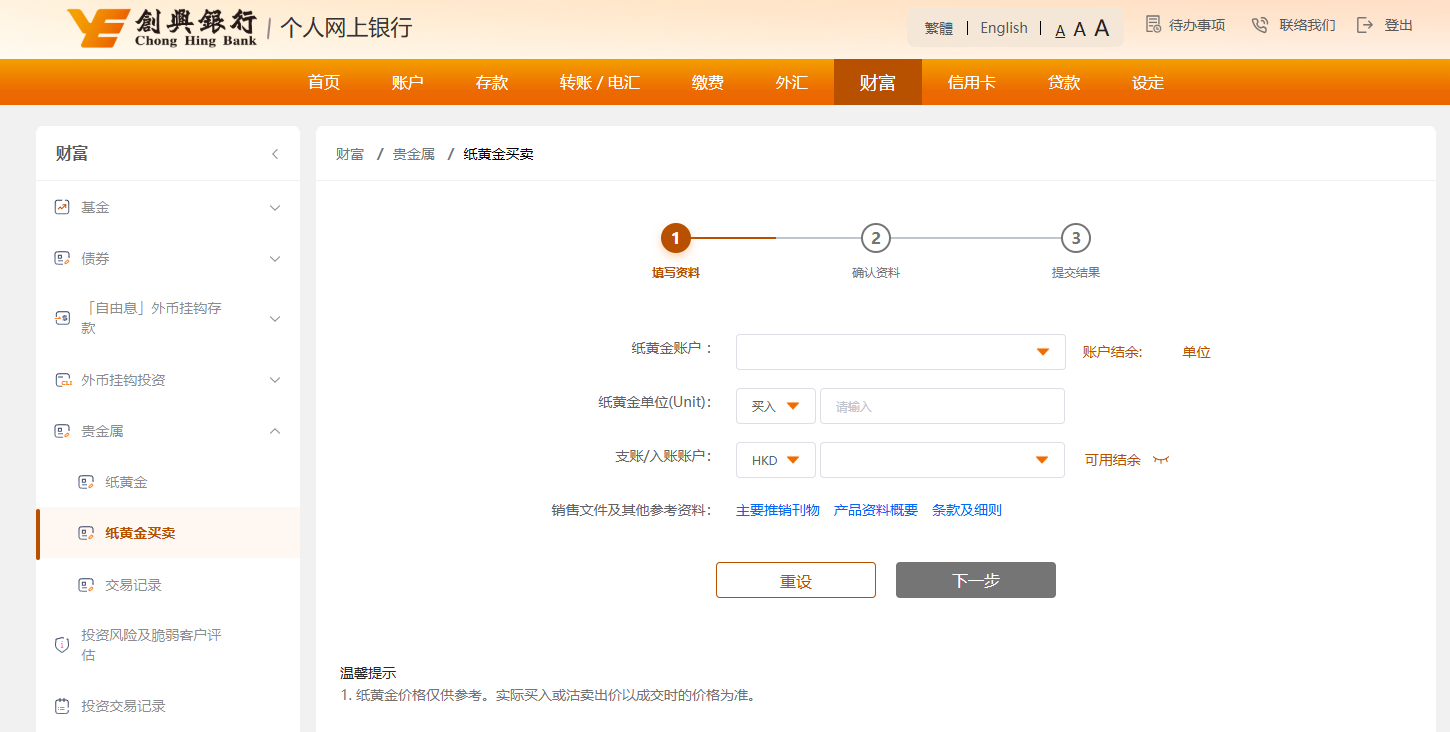Click the 重设 reset button

click(795, 580)
